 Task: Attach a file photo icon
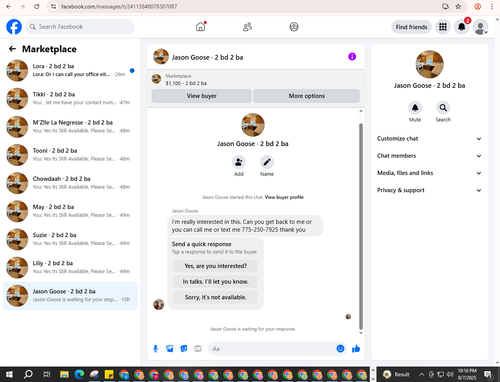(170, 349)
